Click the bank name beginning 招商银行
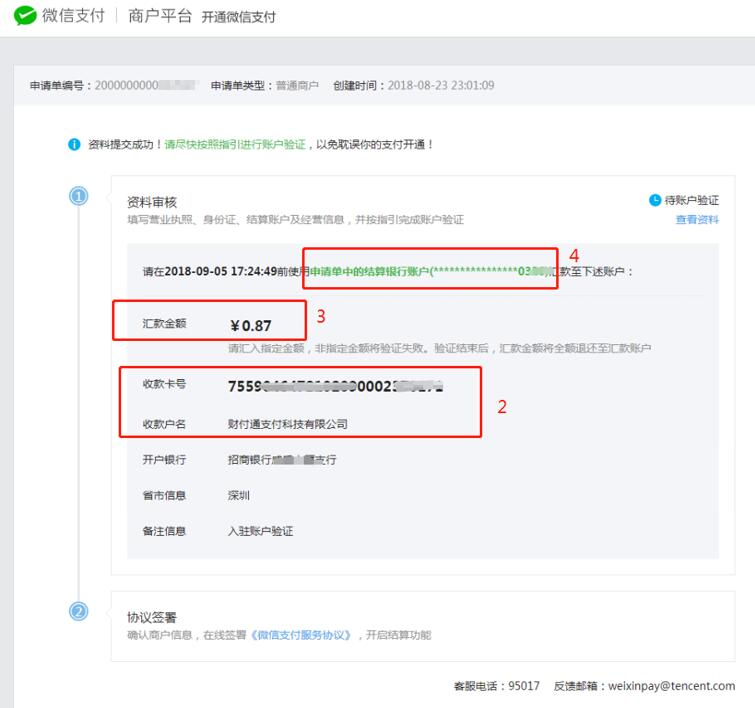The width and height of the screenshot is (755, 708). 282,460
